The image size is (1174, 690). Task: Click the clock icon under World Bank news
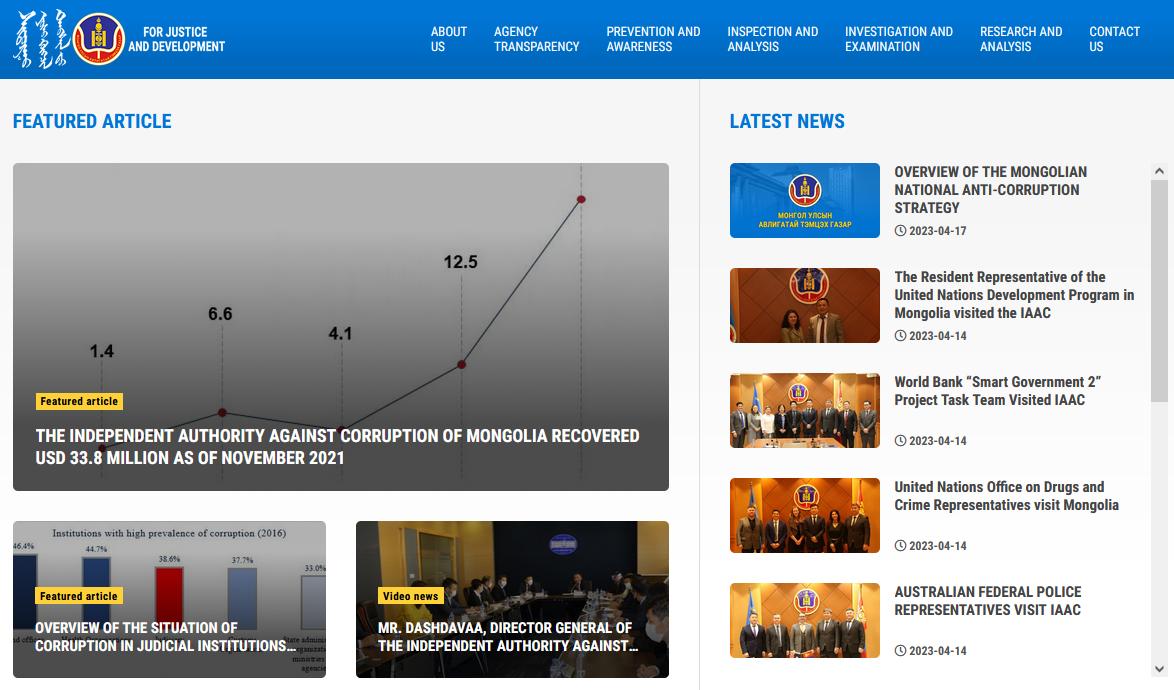click(x=900, y=440)
